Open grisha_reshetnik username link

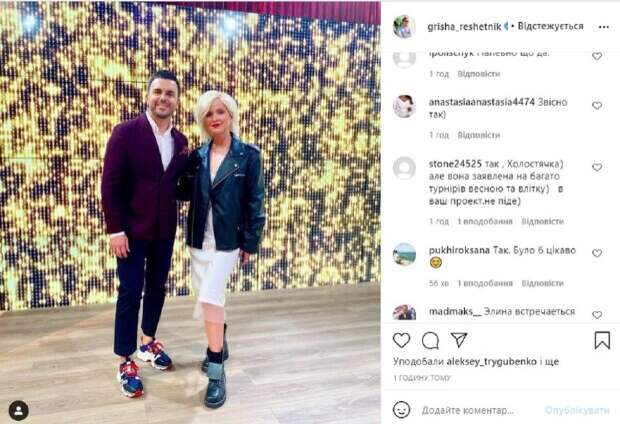(x=465, y=27)
